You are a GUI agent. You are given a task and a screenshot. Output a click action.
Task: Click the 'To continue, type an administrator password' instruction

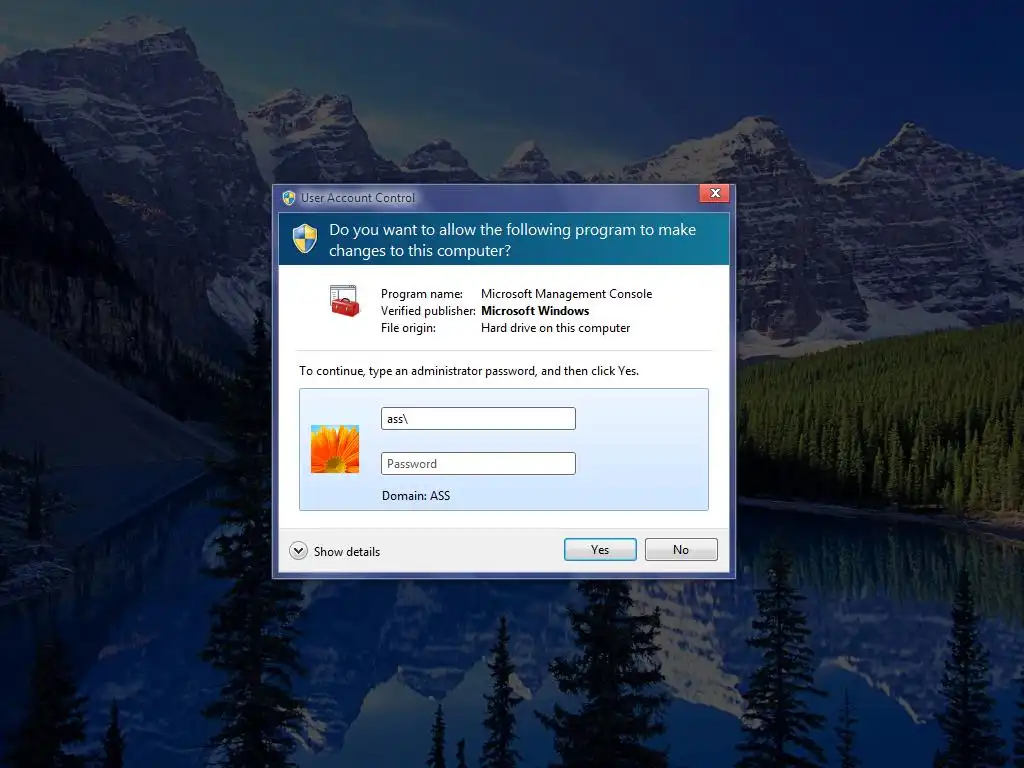(x=469, y=371)
